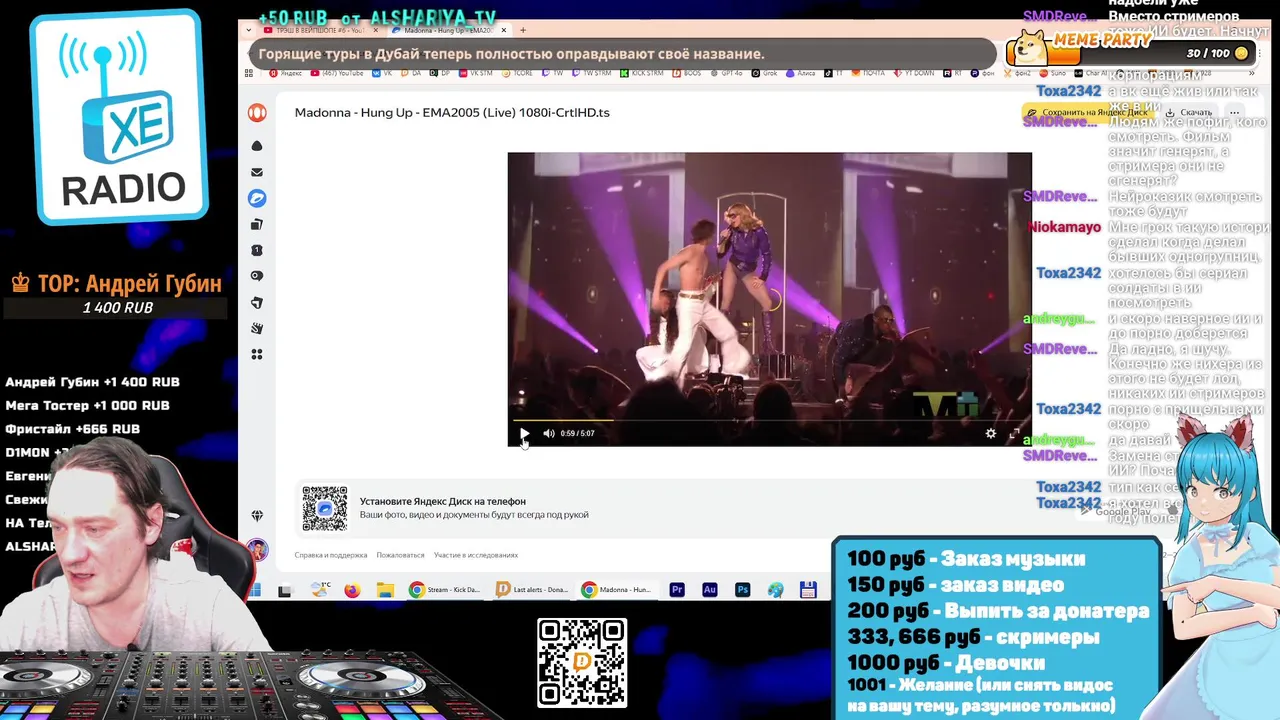Seek on the video progress bar
Image resolution: width=1280 pixels, height=720 pixels.
pos(769,420)
